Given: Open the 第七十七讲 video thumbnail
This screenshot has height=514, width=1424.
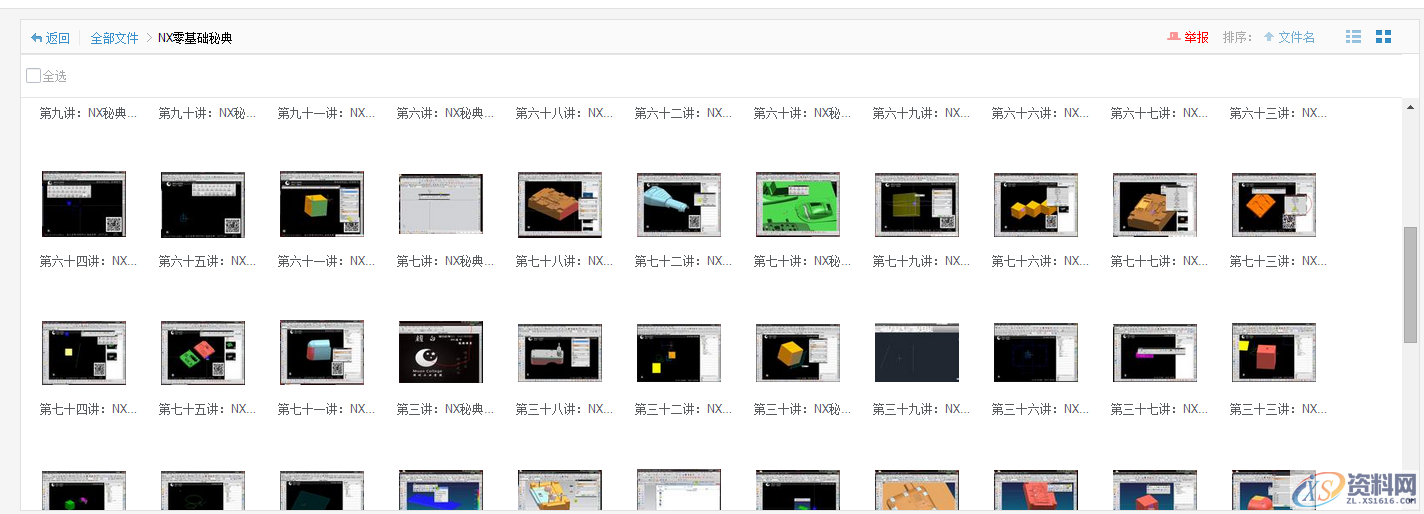Looking at the screenshot, I should 1155,204.
